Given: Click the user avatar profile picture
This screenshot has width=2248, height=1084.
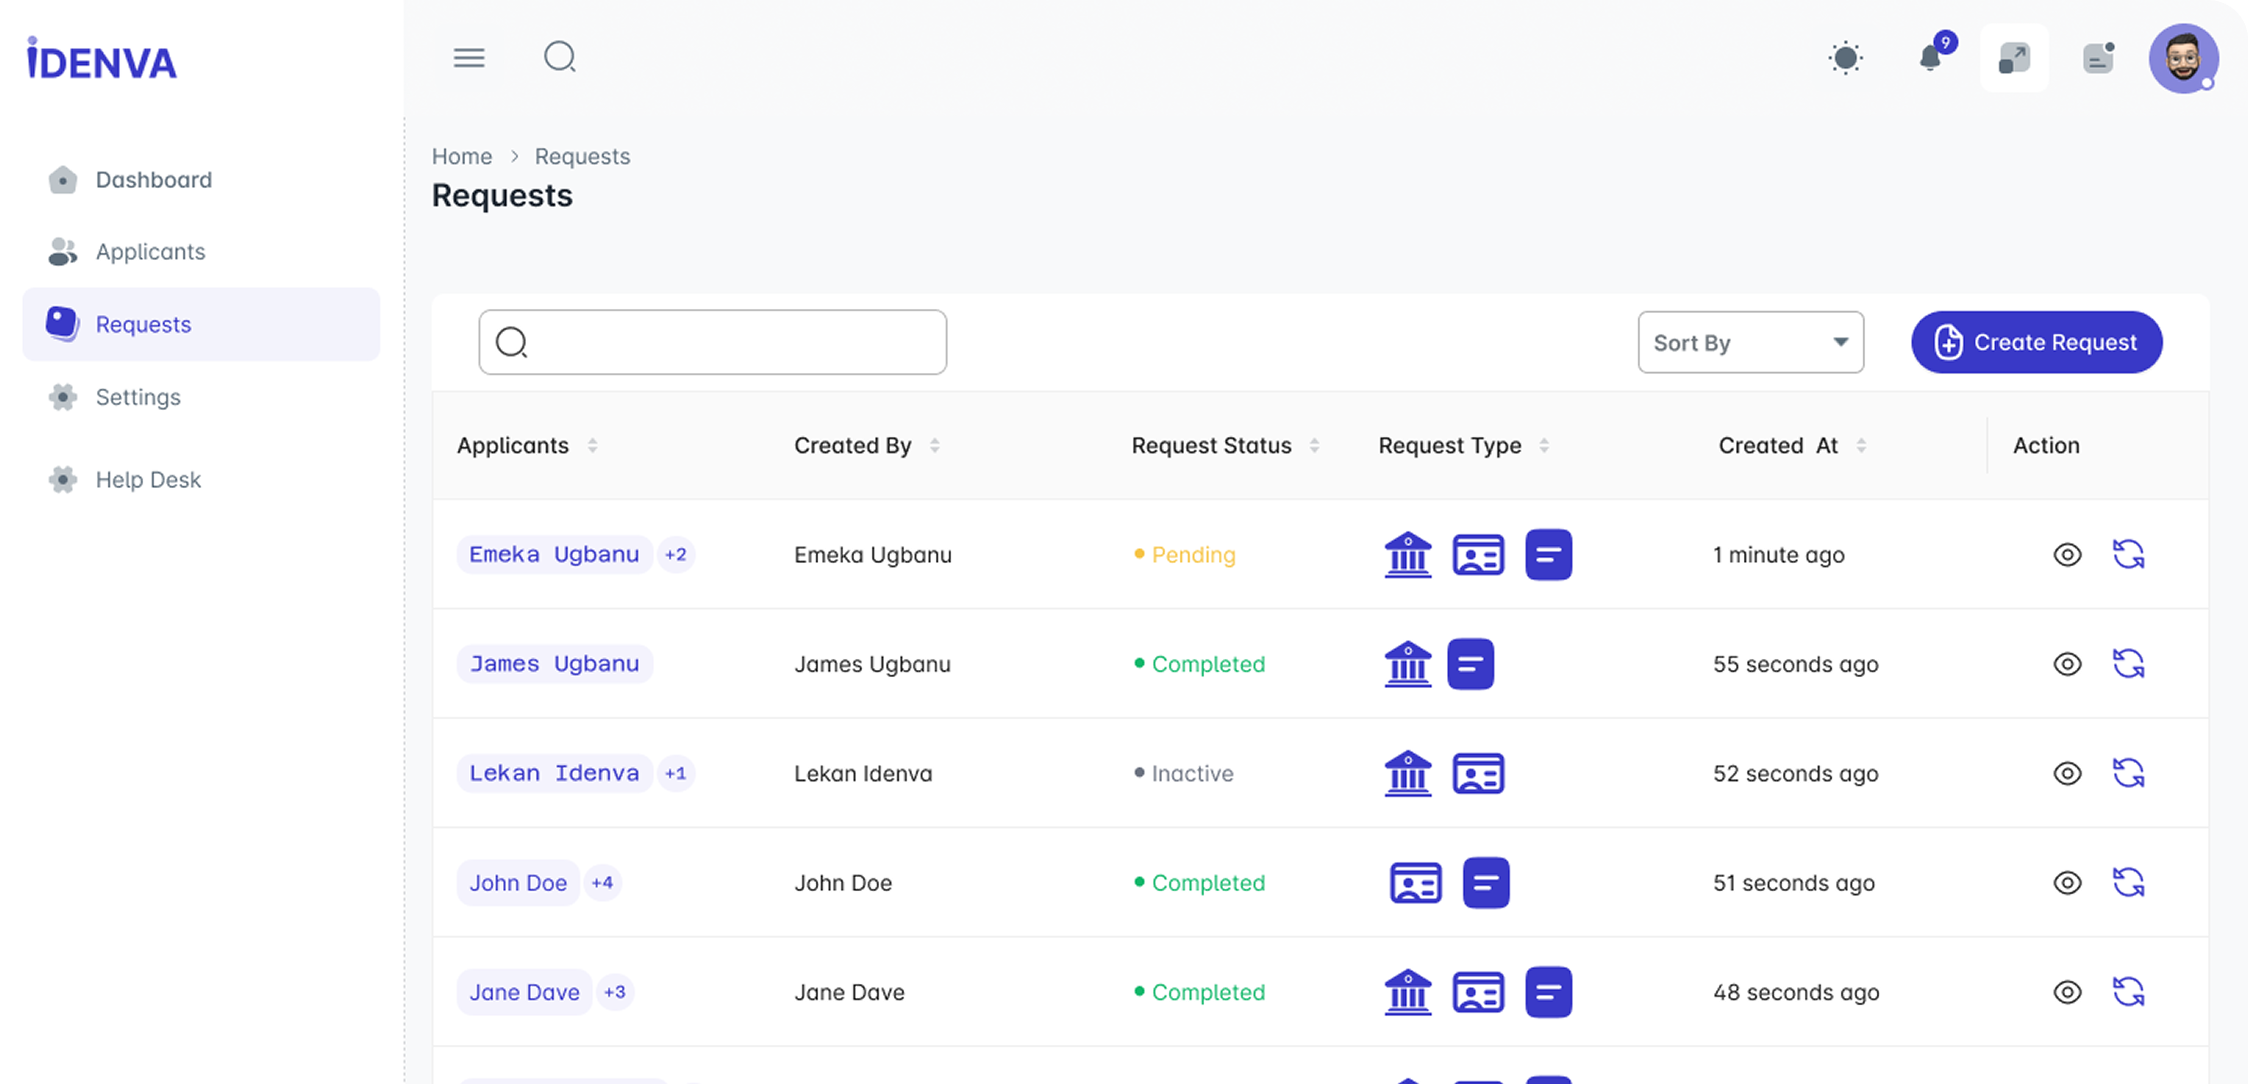Looking at the screenshot, I should click(x=2183, y=58).
